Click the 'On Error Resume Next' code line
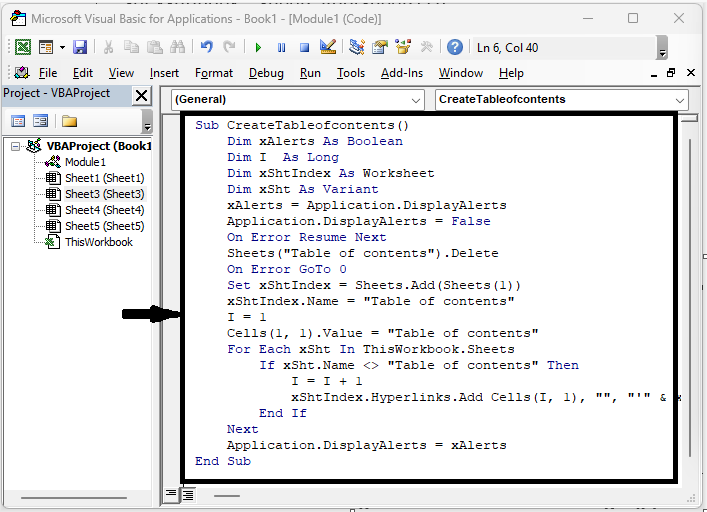Viewport: 707px width, 512px height. tap(307, 237)
